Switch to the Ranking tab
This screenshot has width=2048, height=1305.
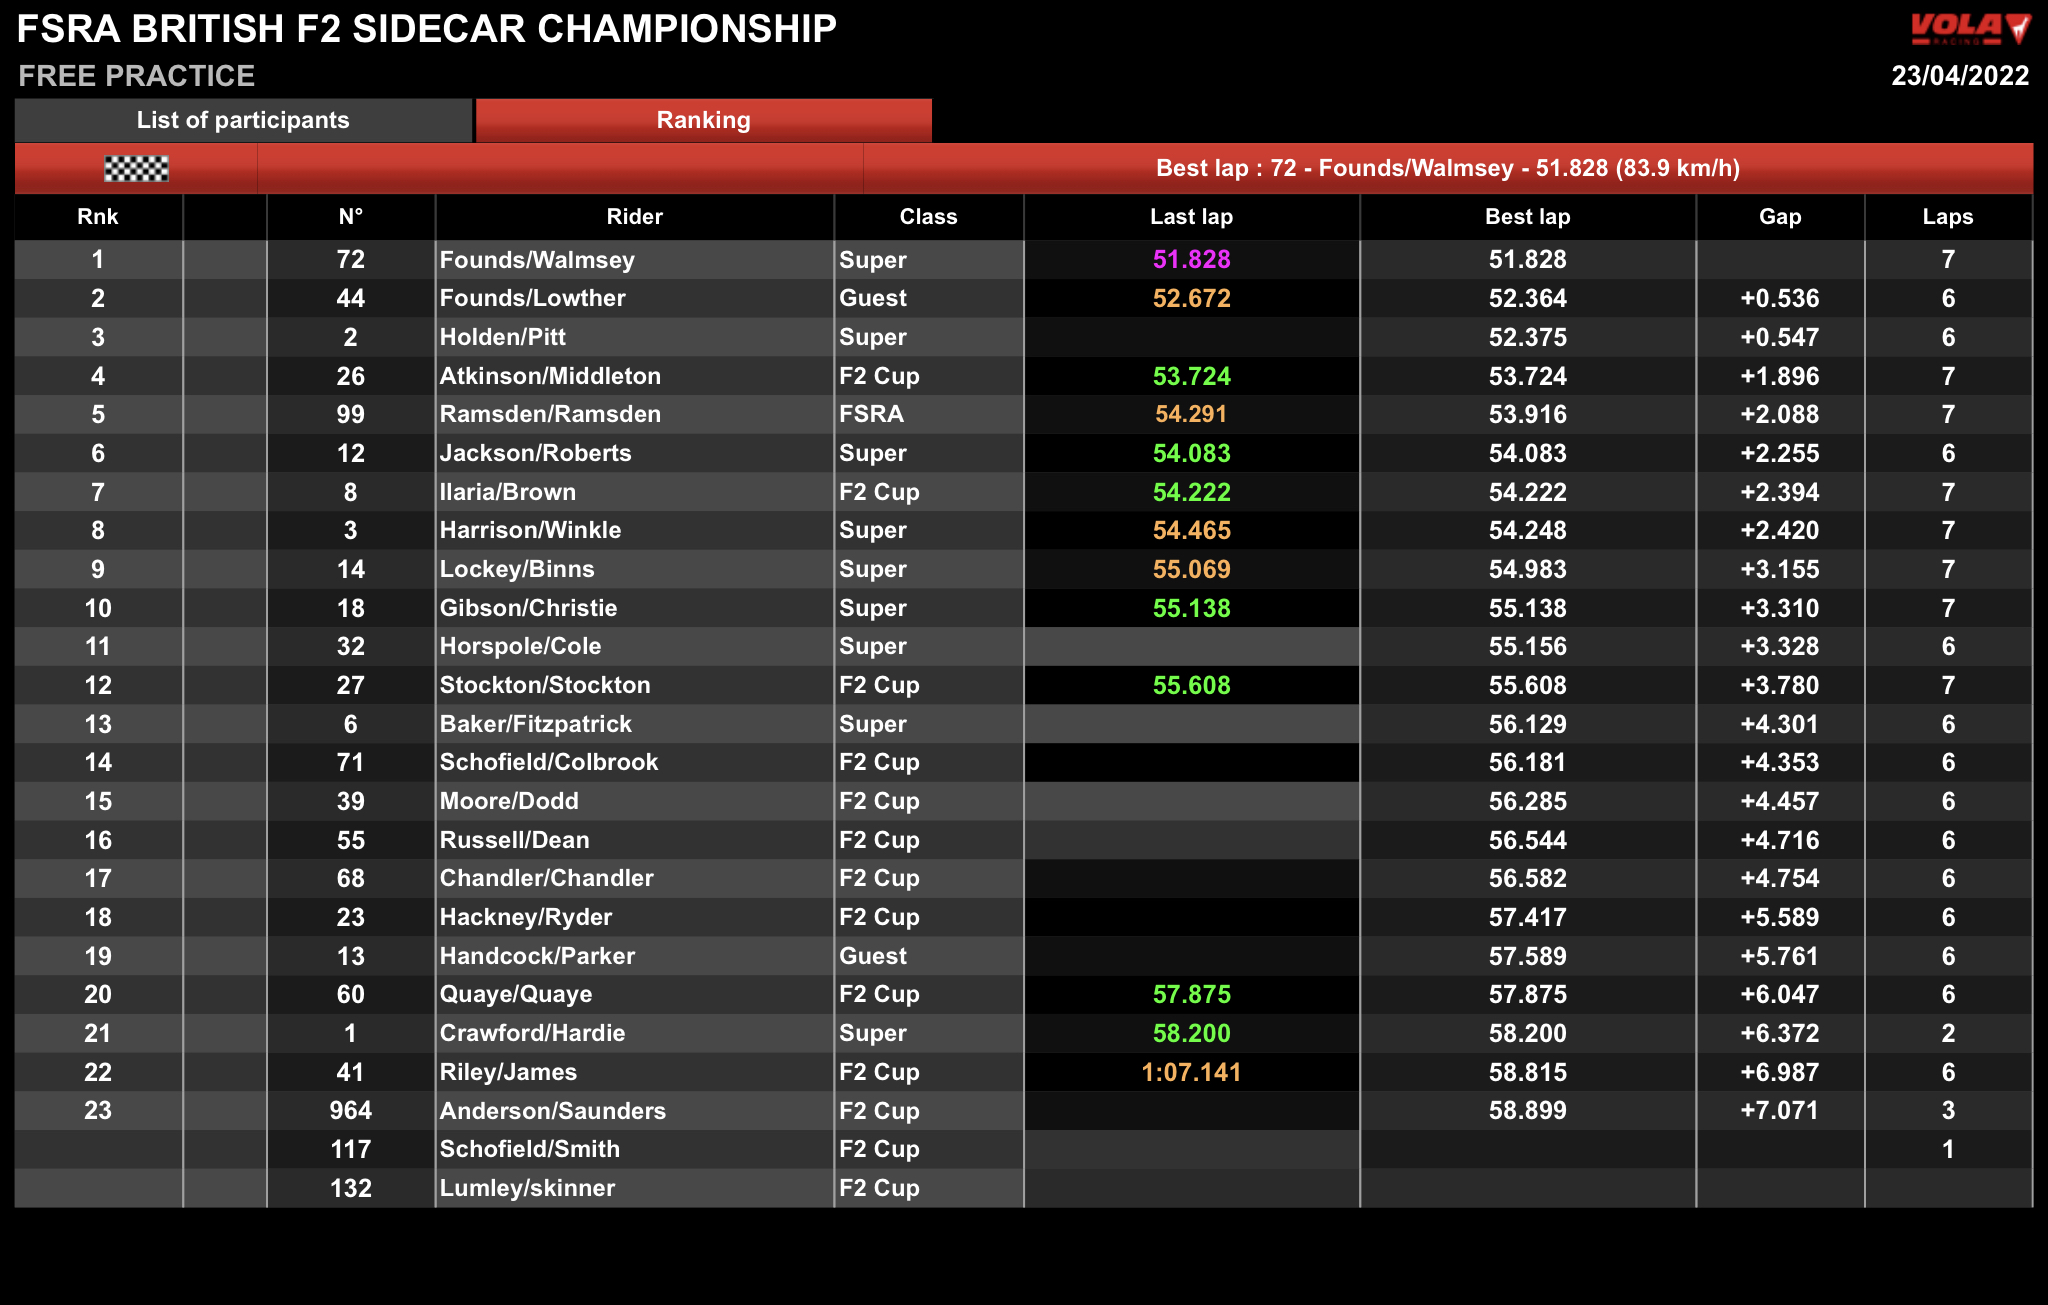click(703, 120)
